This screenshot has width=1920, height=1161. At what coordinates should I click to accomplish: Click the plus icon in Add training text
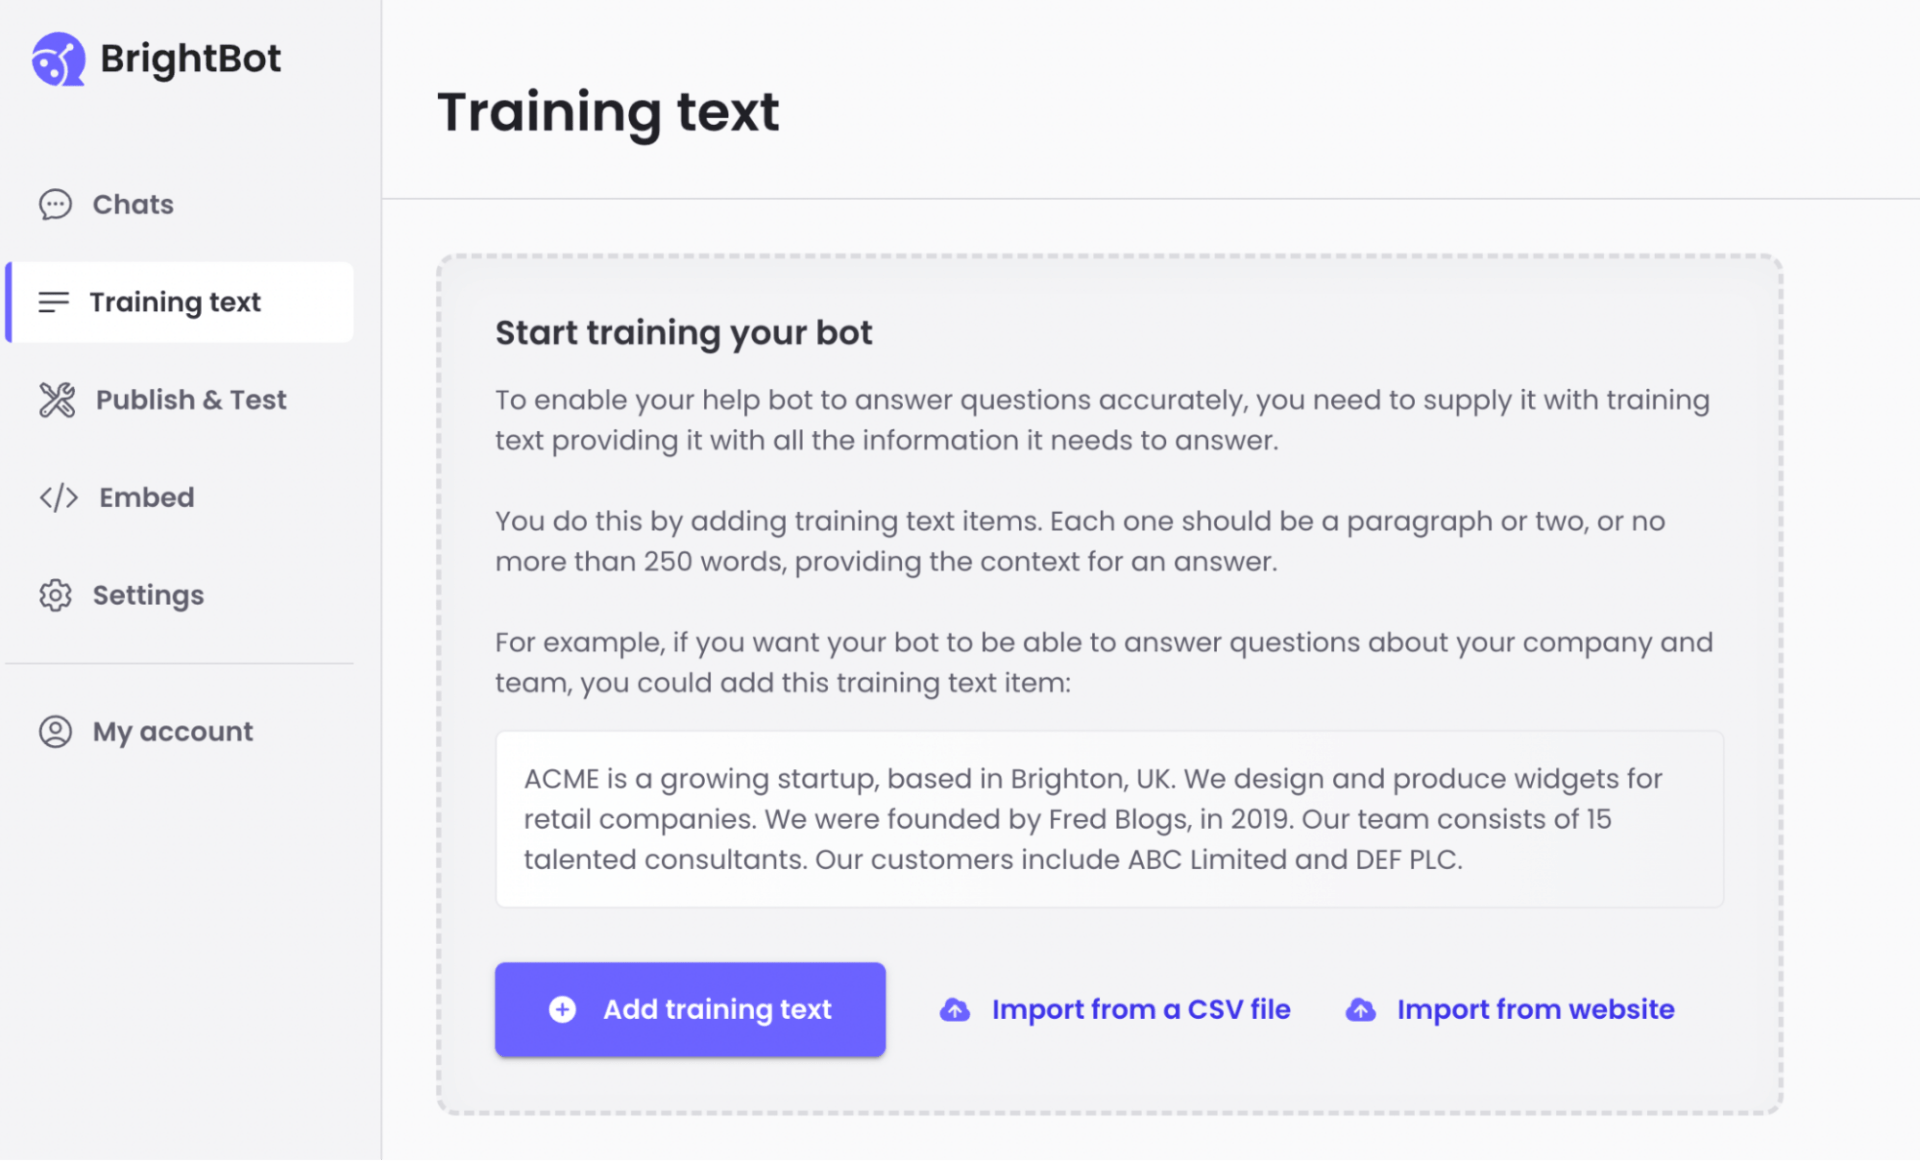pyautogui.click(x=562, y=1009)
